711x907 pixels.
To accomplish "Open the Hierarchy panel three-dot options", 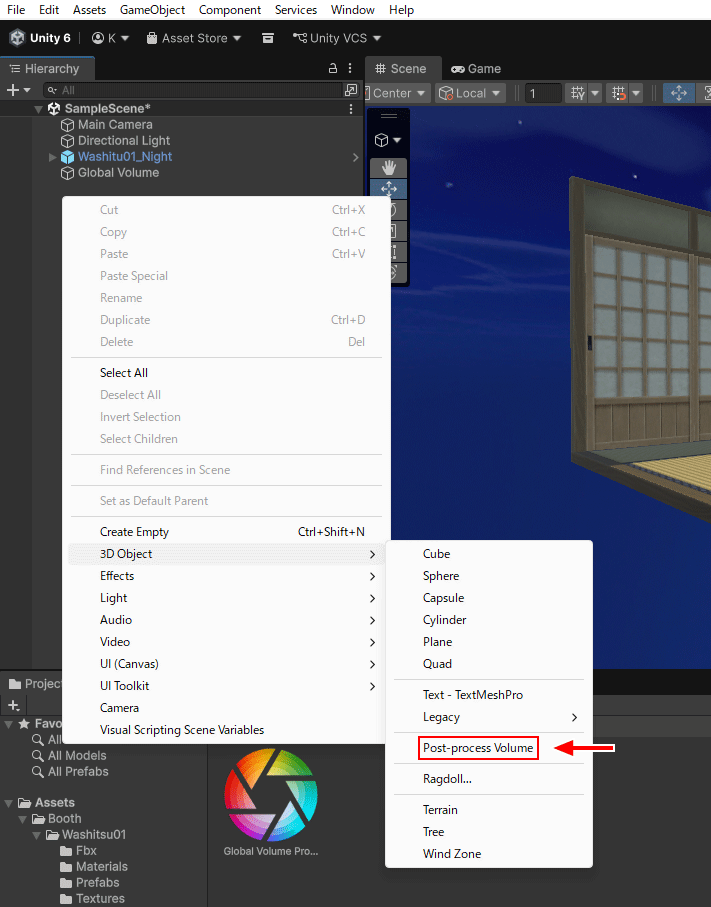I will coord(351,69).
